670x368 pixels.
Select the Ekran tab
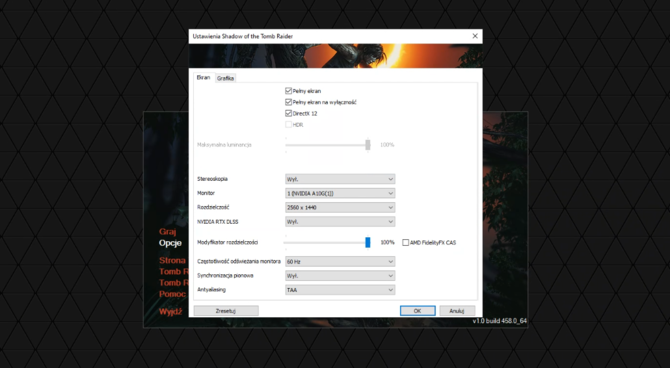coord(203,77)
